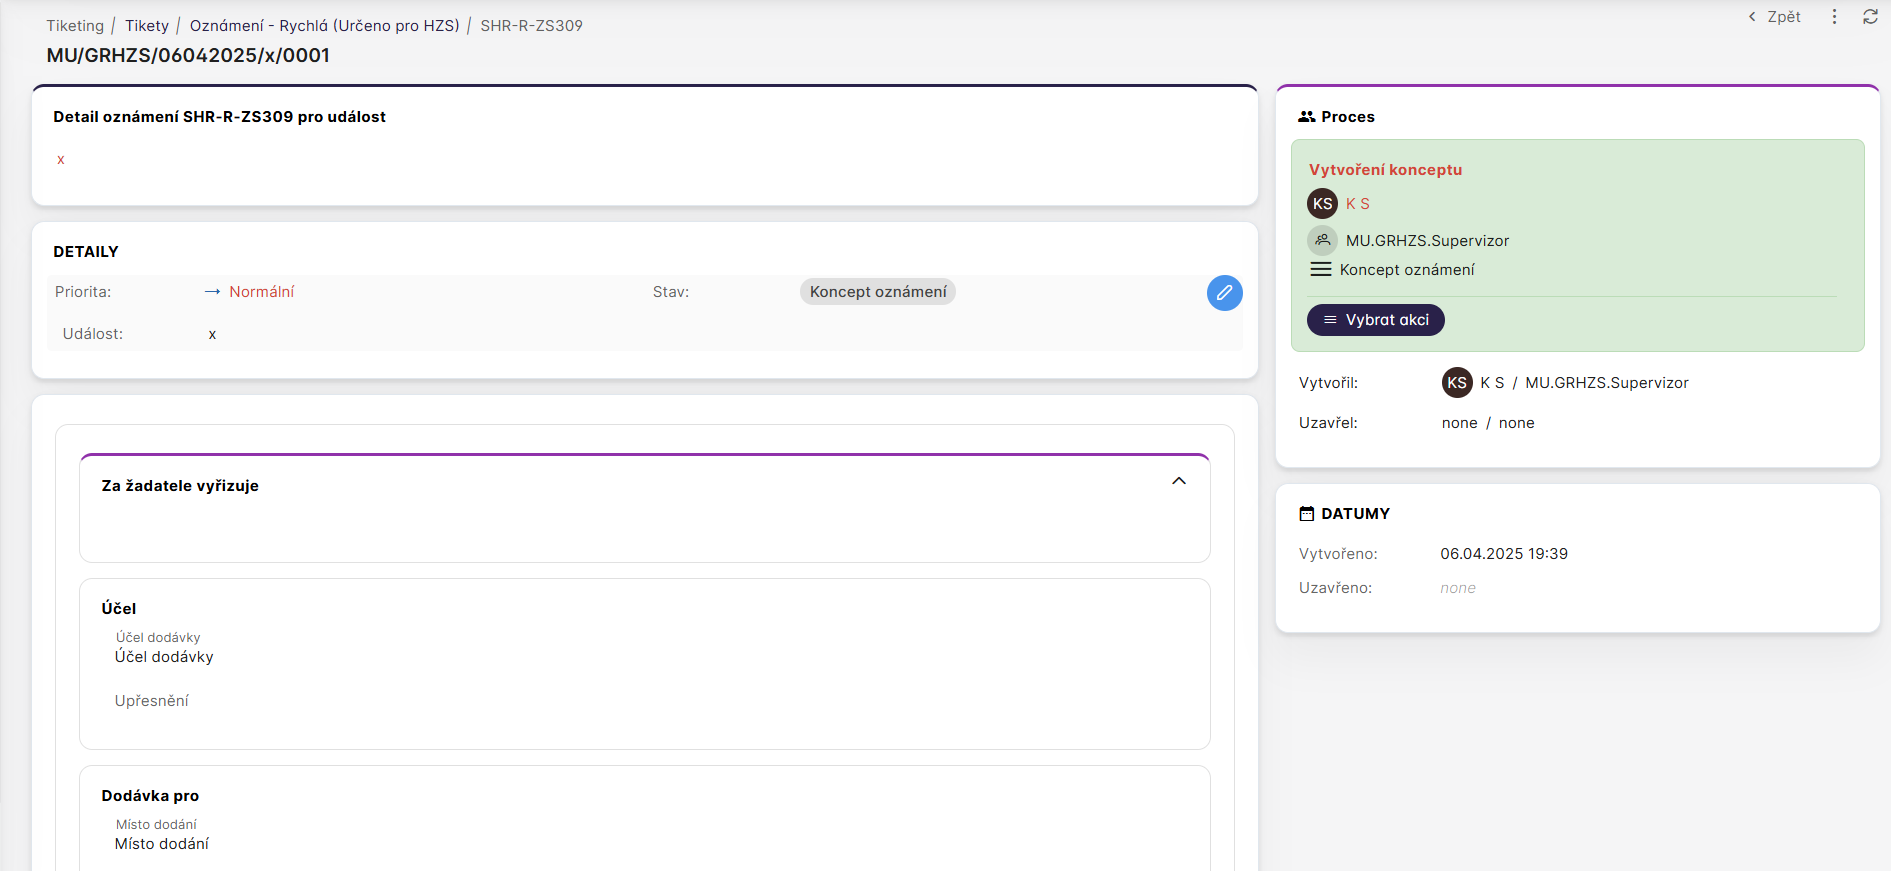The width and height of the screenshot is (1891, 871).
Task: Click the list icon beside Koncept oznámení
Action: tap(1321, 270)
